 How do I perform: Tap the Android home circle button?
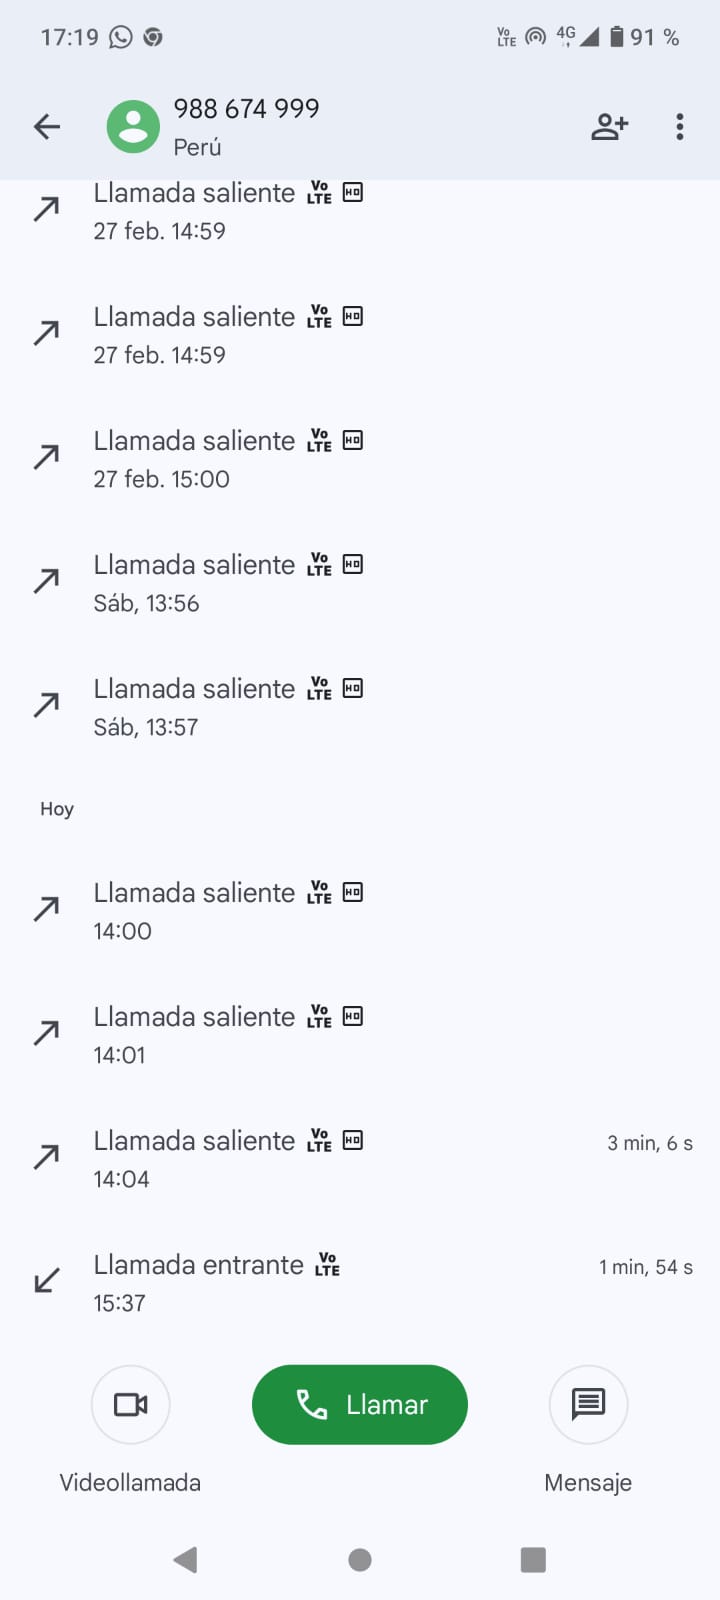(x=360, y=1559)
